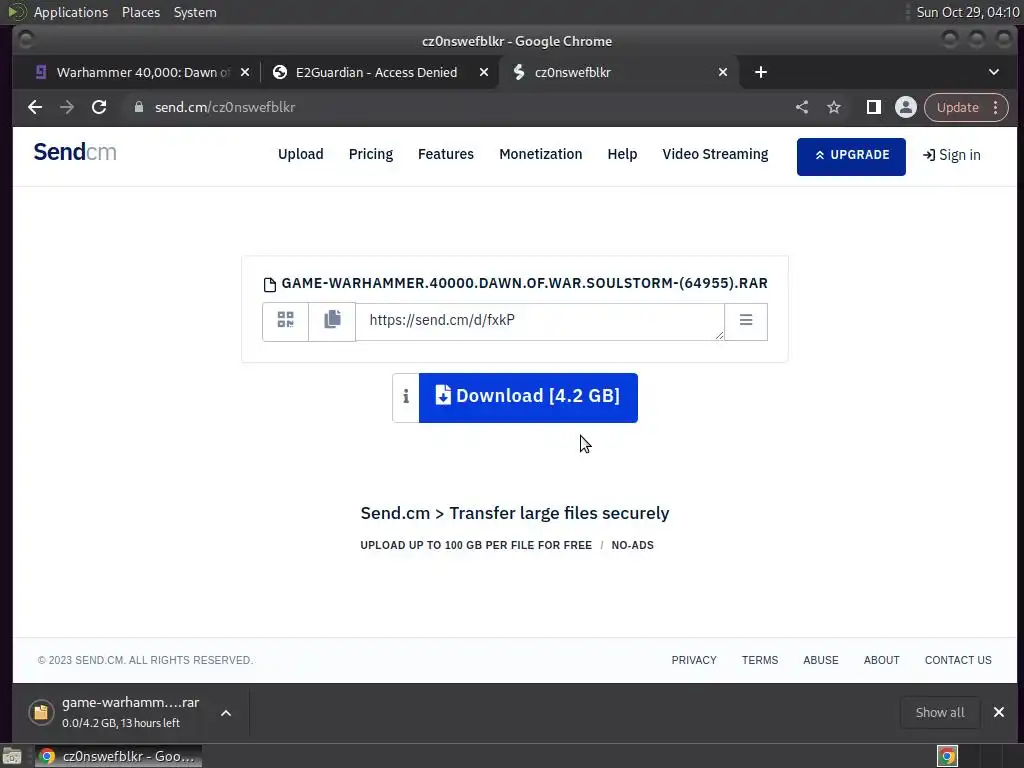Open the Help nav link
The width and height of the screenshot is (1024, 768).
pos(622,154)
